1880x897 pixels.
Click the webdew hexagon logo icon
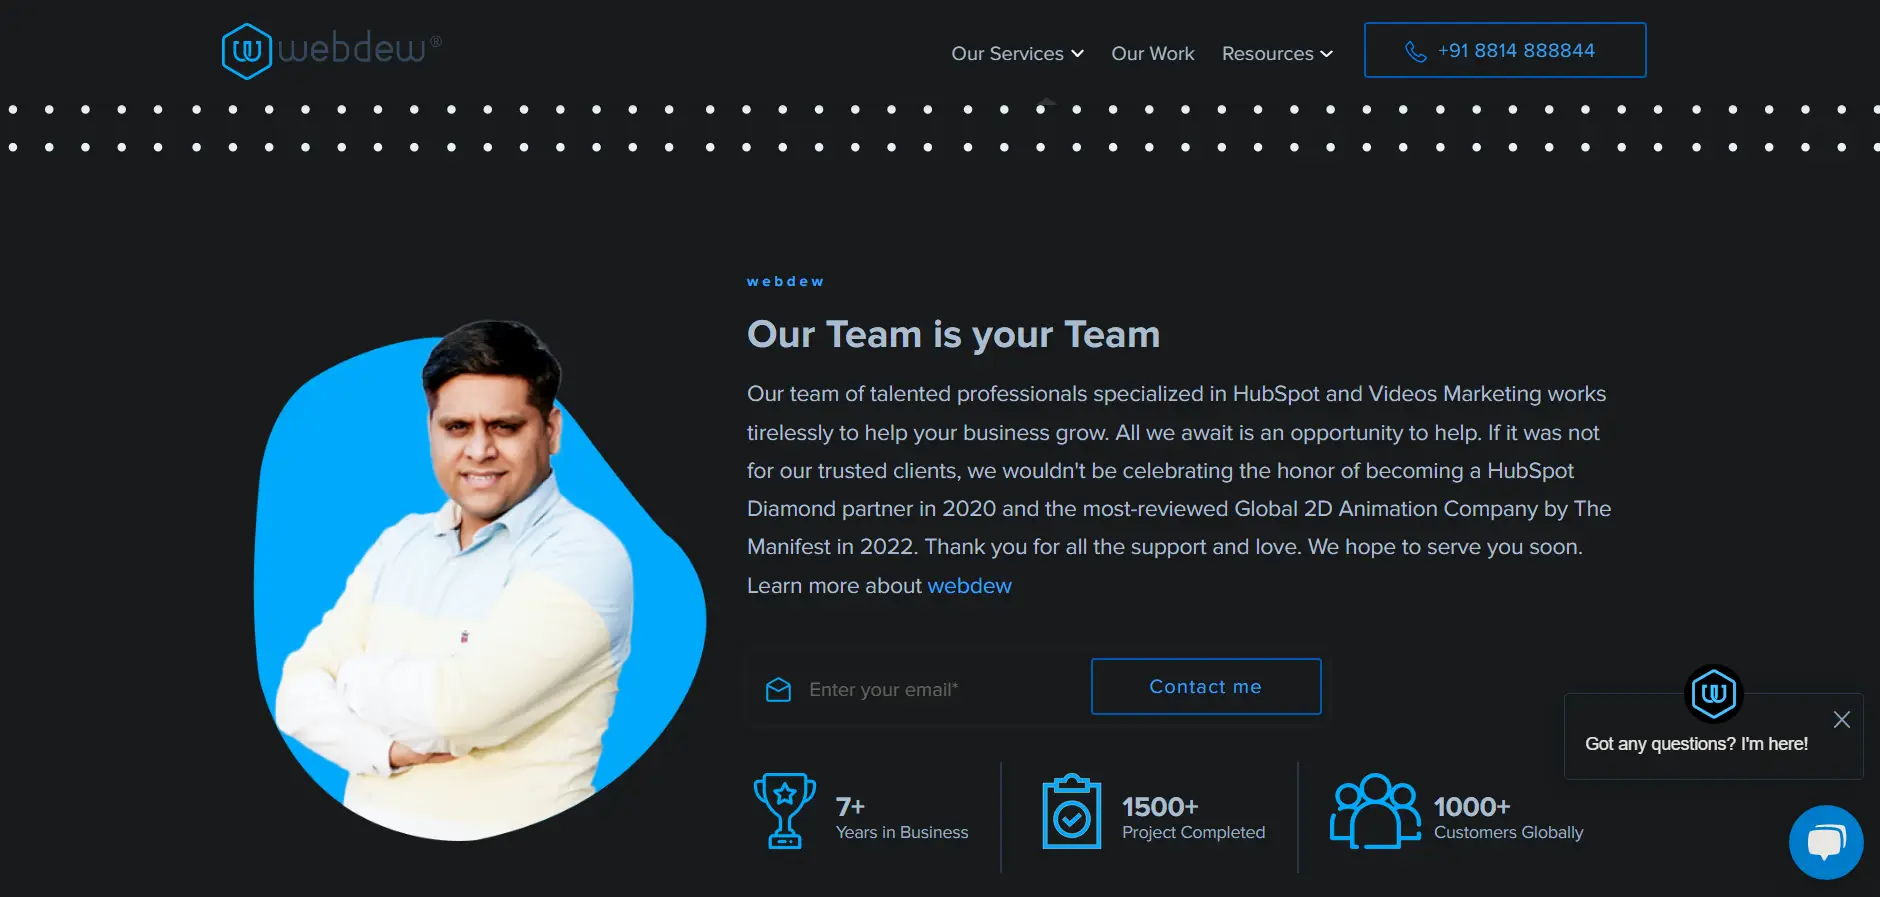tap(246, 51)
